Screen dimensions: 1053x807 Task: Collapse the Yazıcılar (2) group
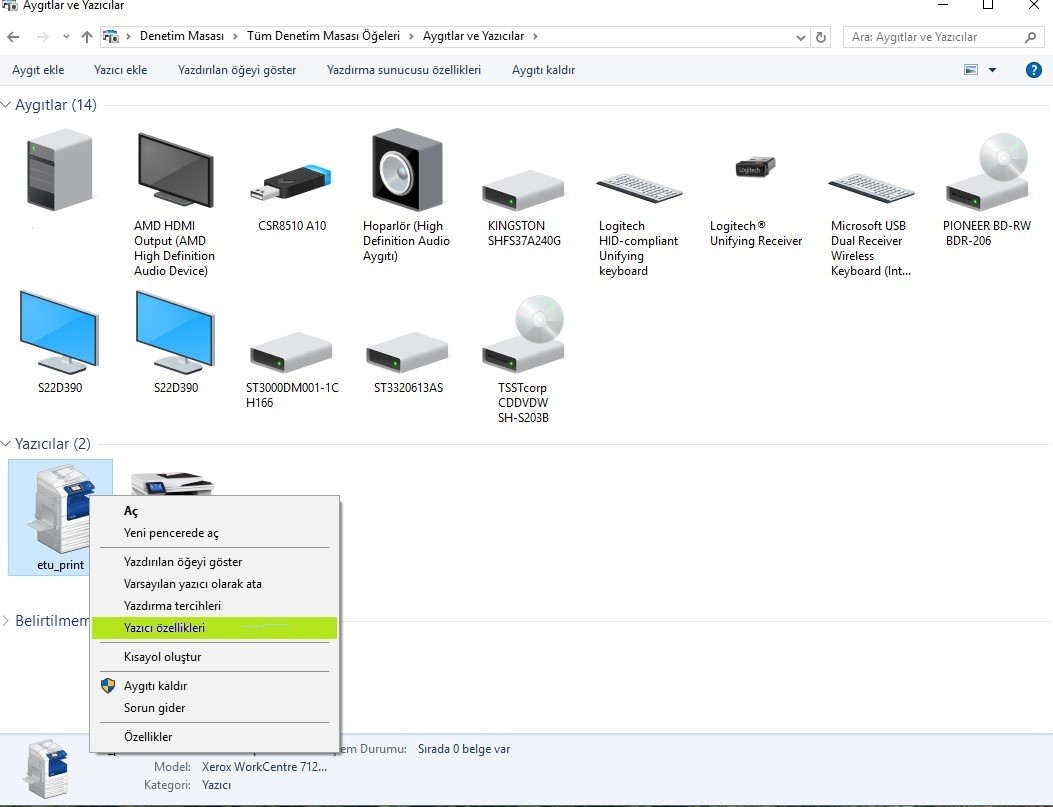tap(7, 444)
